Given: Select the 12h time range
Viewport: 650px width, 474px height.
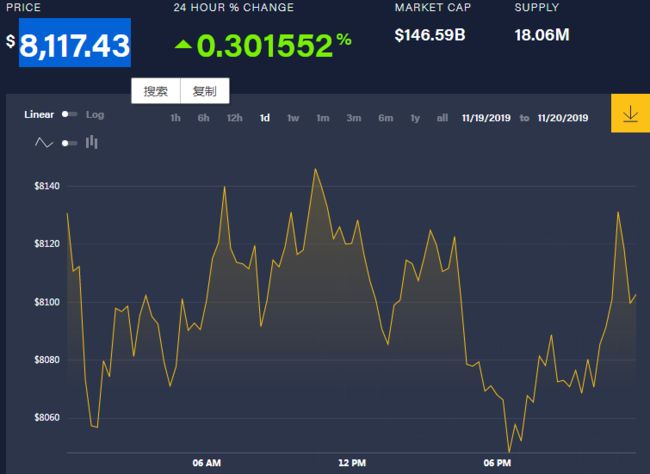Looking at the screenshot, I should pyautogui.click(x=235, y=118).
